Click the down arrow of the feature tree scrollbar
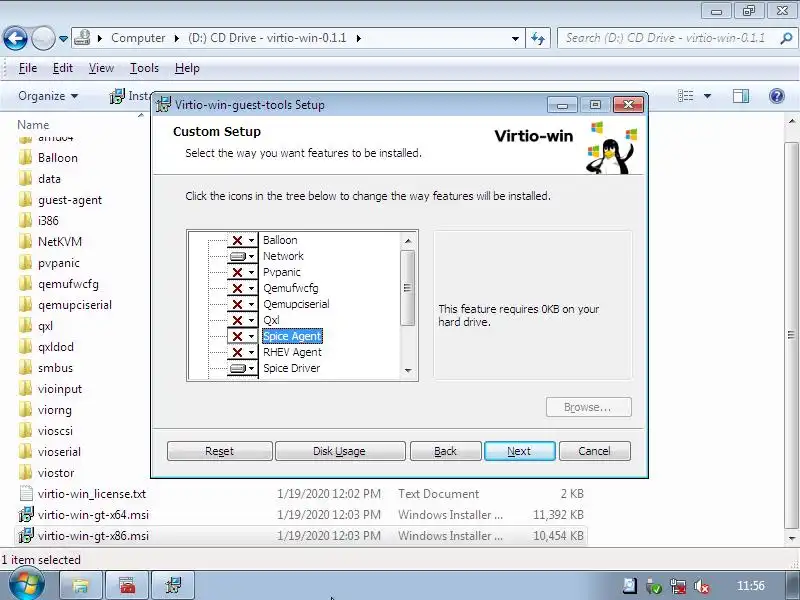 click(x=408, y=371)
